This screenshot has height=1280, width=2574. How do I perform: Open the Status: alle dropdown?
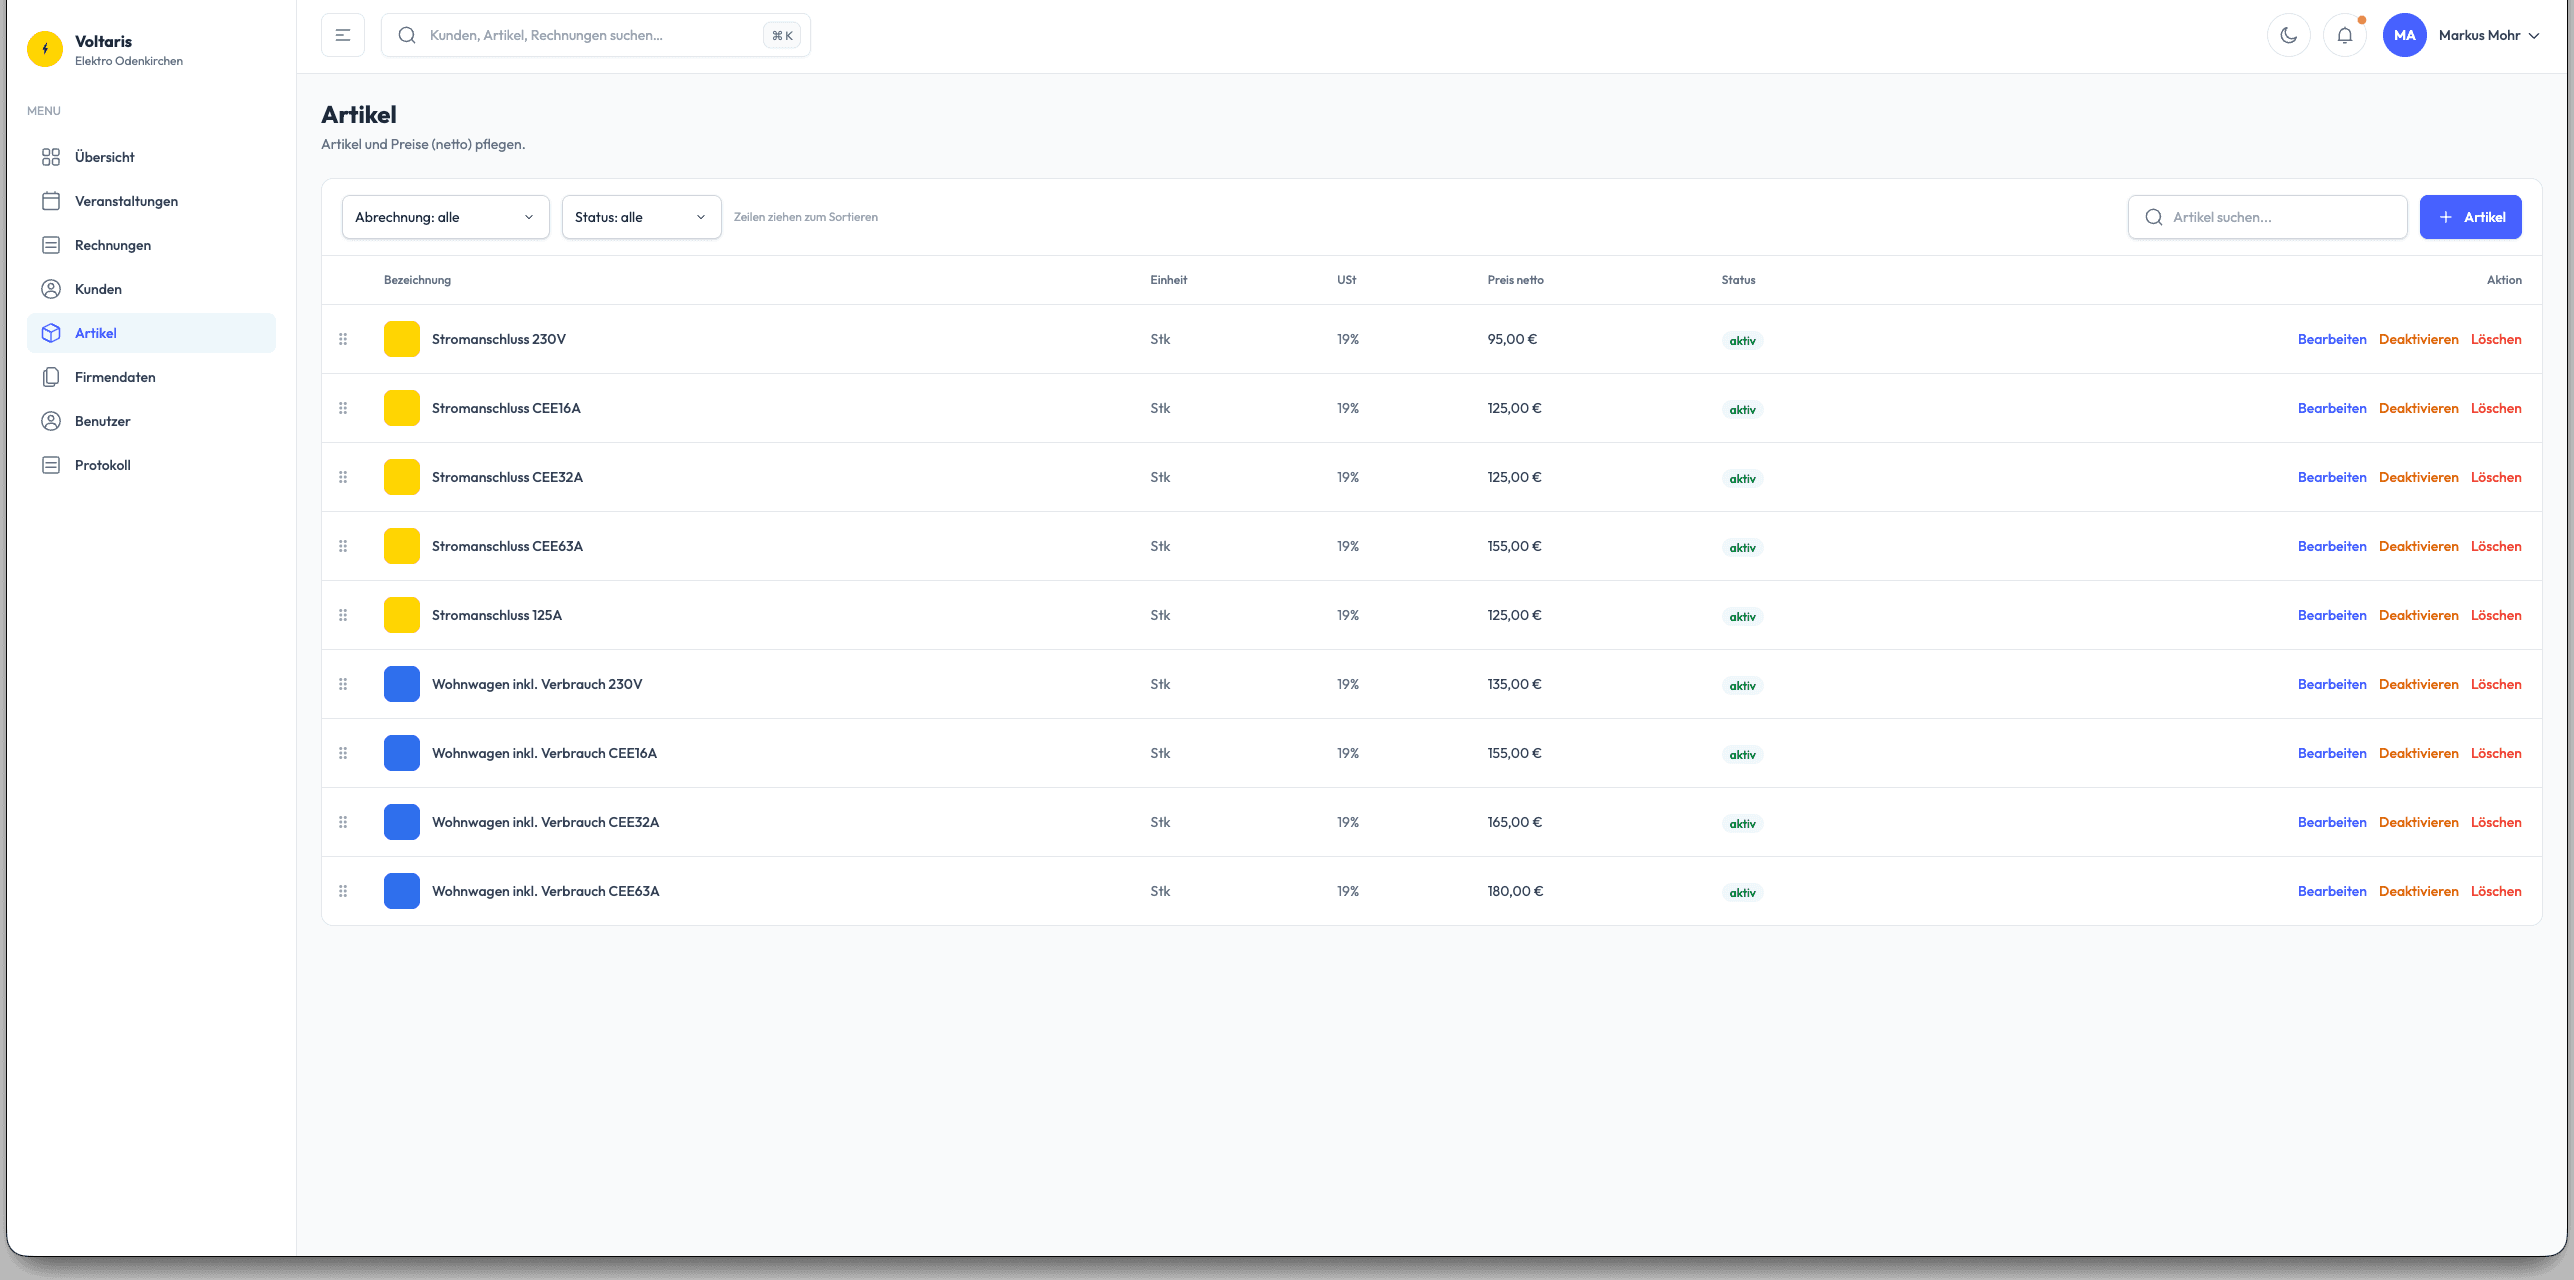pos(642,217)
